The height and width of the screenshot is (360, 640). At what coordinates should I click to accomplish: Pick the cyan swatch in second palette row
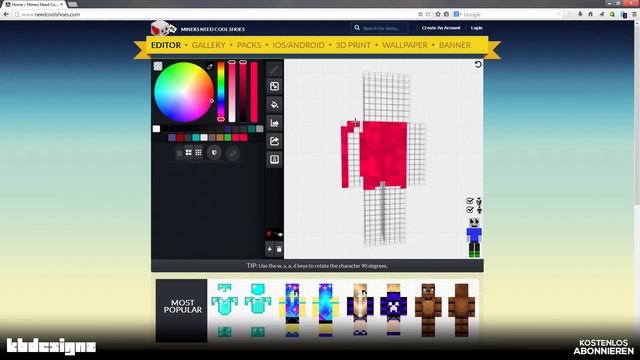[196, 138]
